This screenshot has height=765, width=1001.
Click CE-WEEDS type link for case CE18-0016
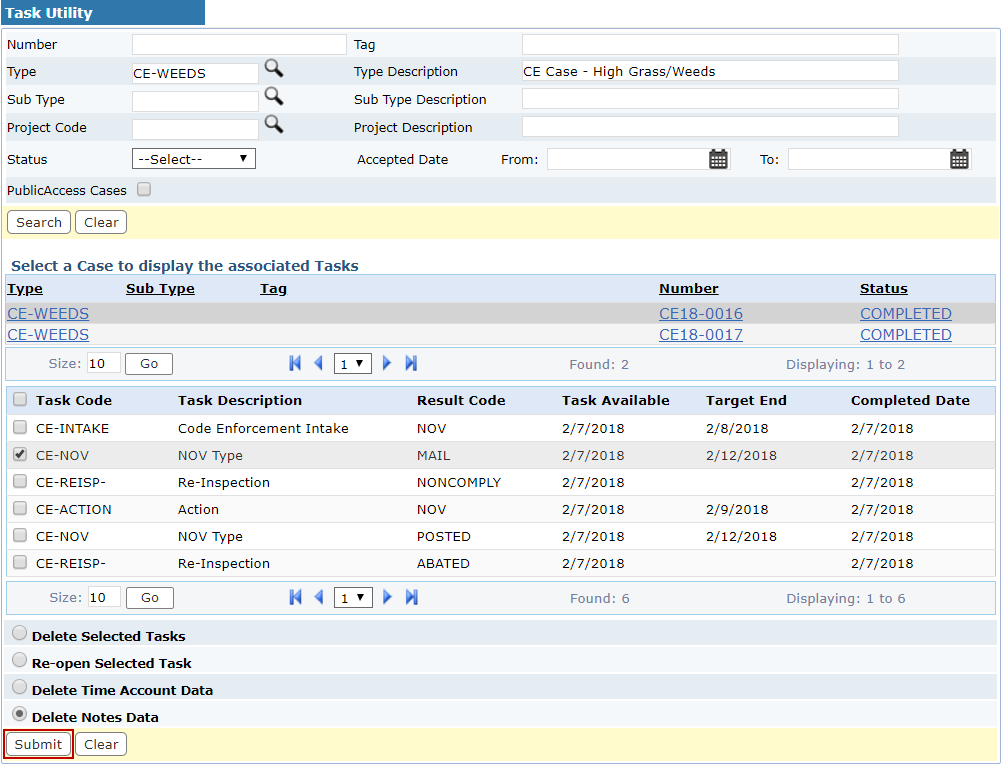coord(48,314)
